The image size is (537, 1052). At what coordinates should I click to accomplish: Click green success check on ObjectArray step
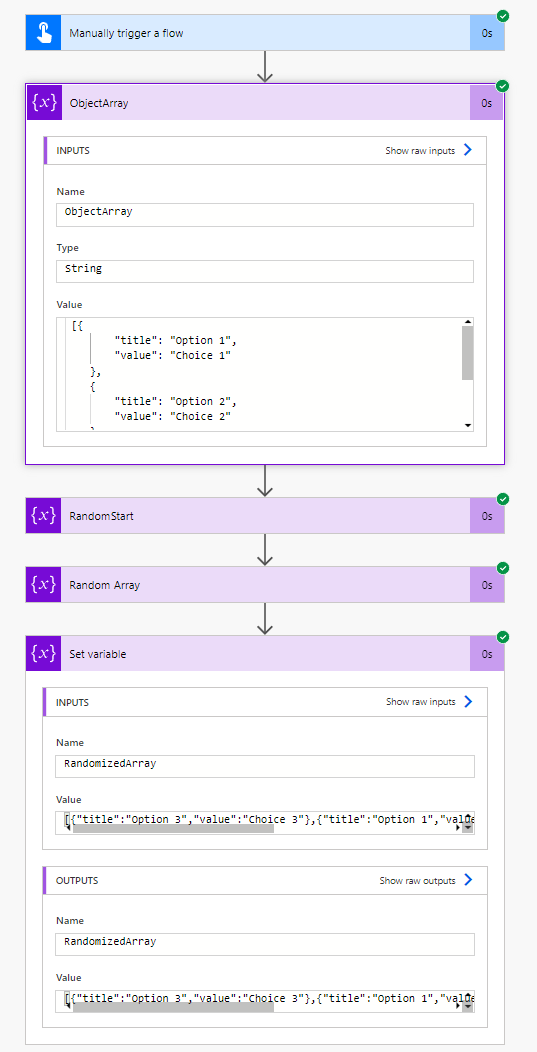tap(503, 85)
